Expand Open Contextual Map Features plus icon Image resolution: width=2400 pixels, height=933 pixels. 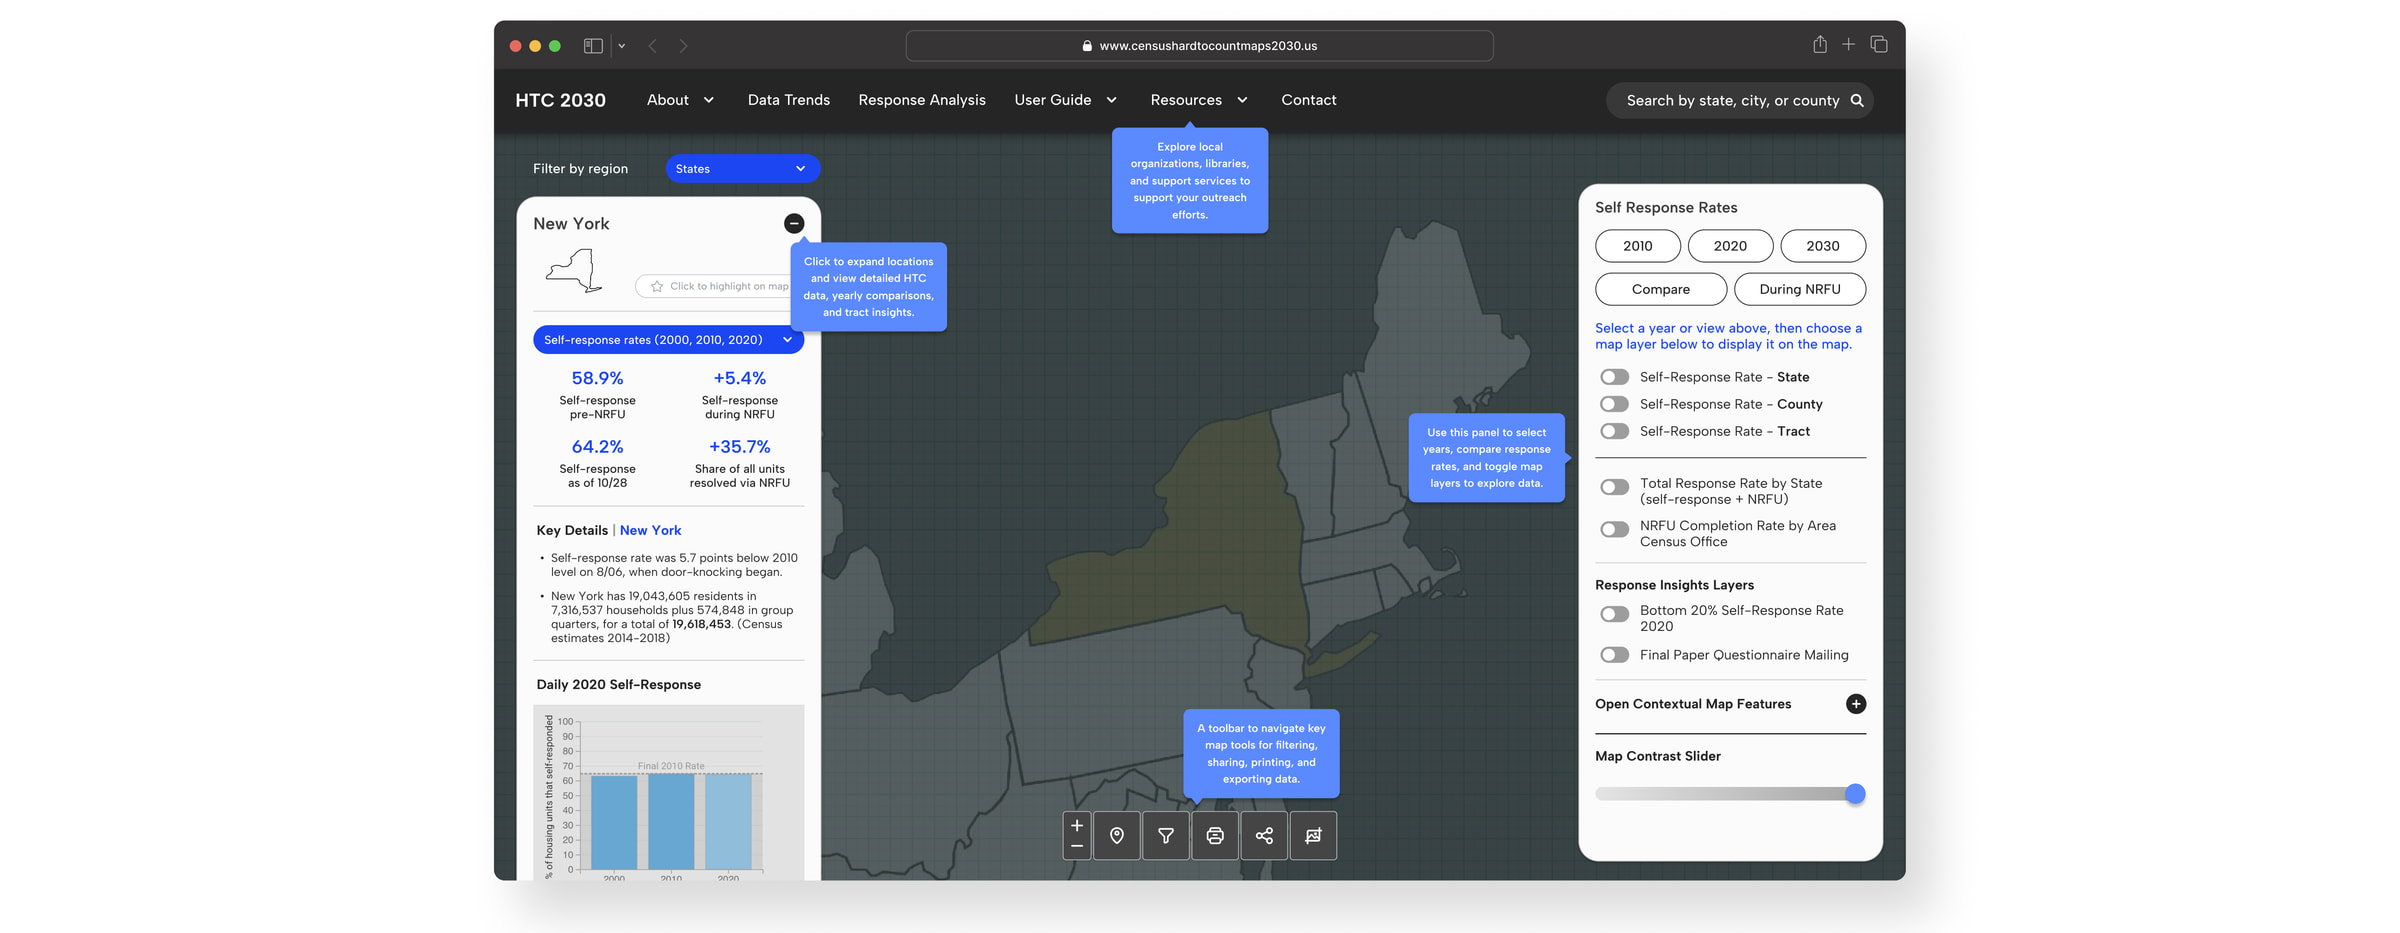(1856, 704)
